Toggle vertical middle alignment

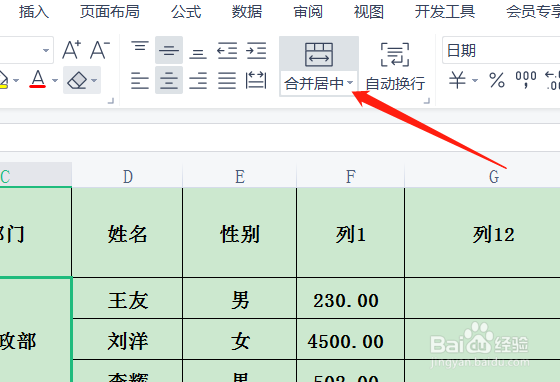pyautogui.click(x=169, y=50)
